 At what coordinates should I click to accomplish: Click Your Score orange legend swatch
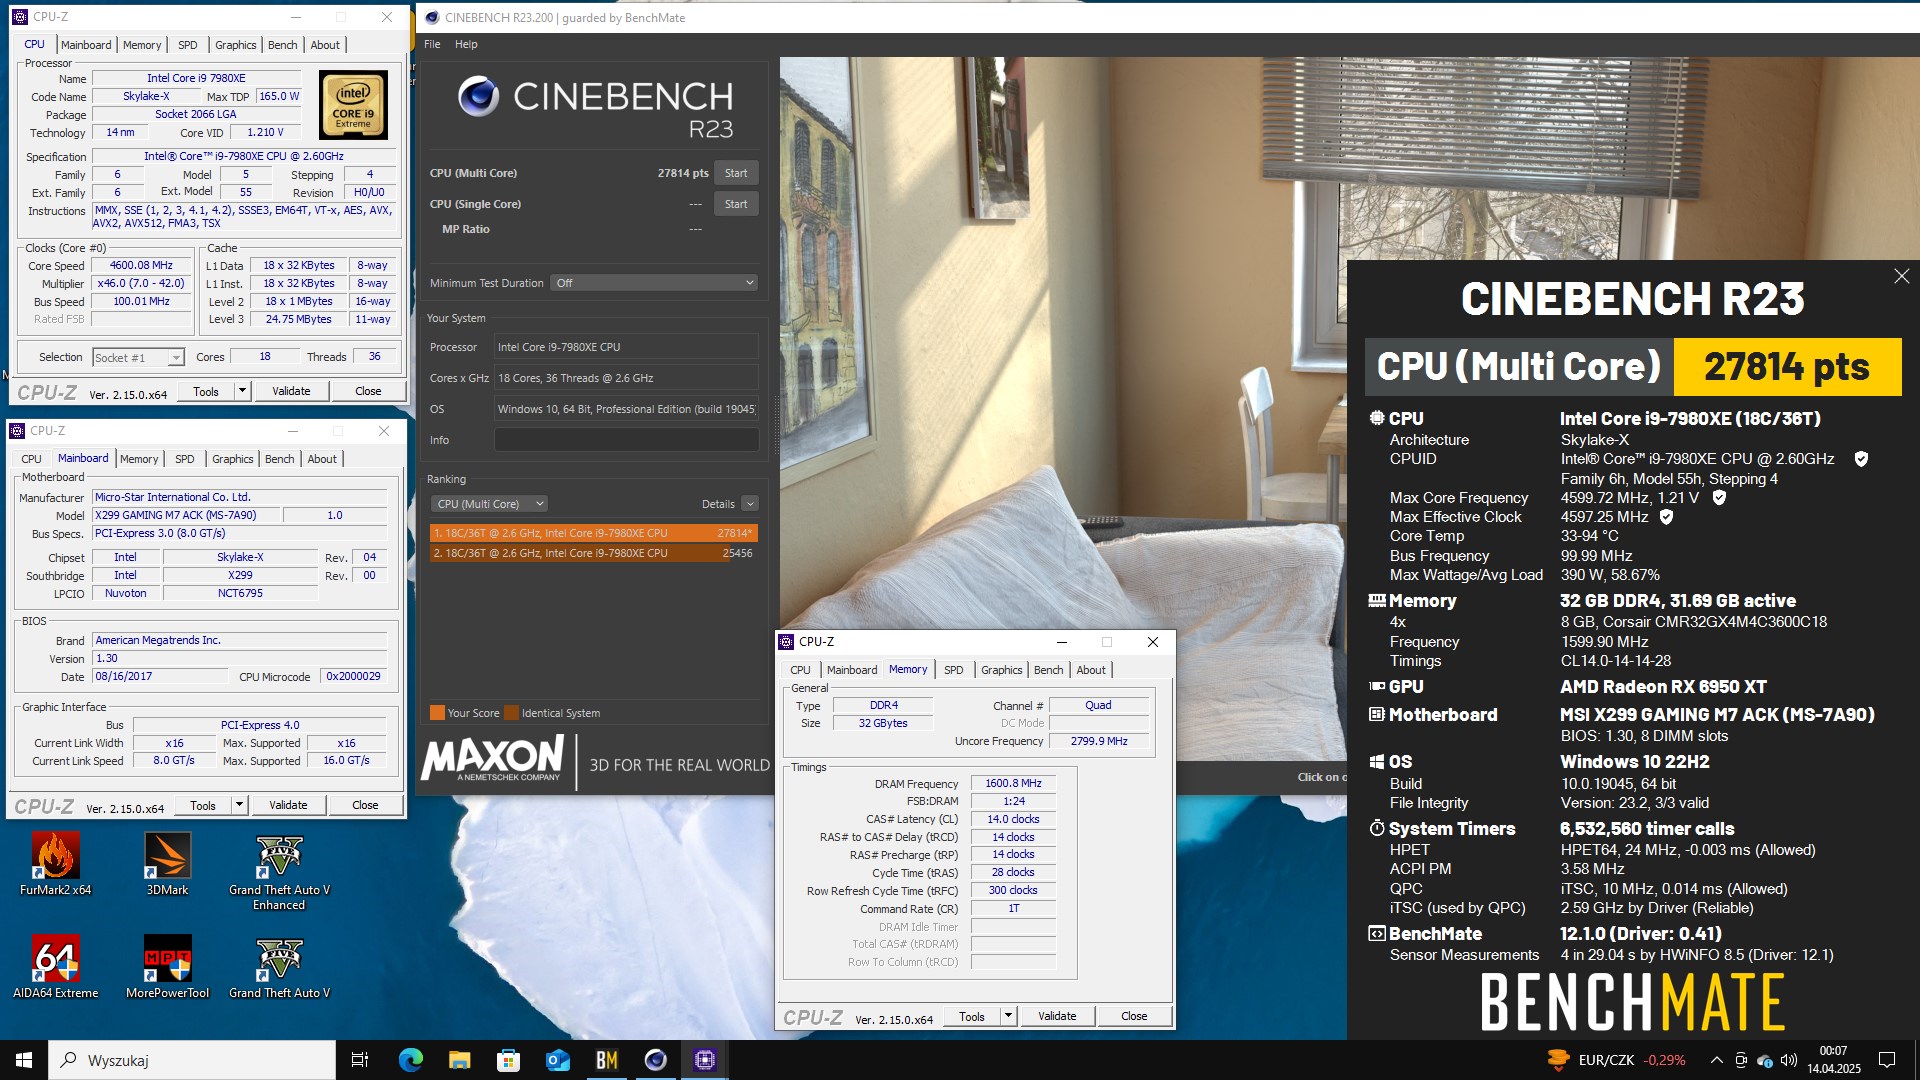[x=437, y=713]
